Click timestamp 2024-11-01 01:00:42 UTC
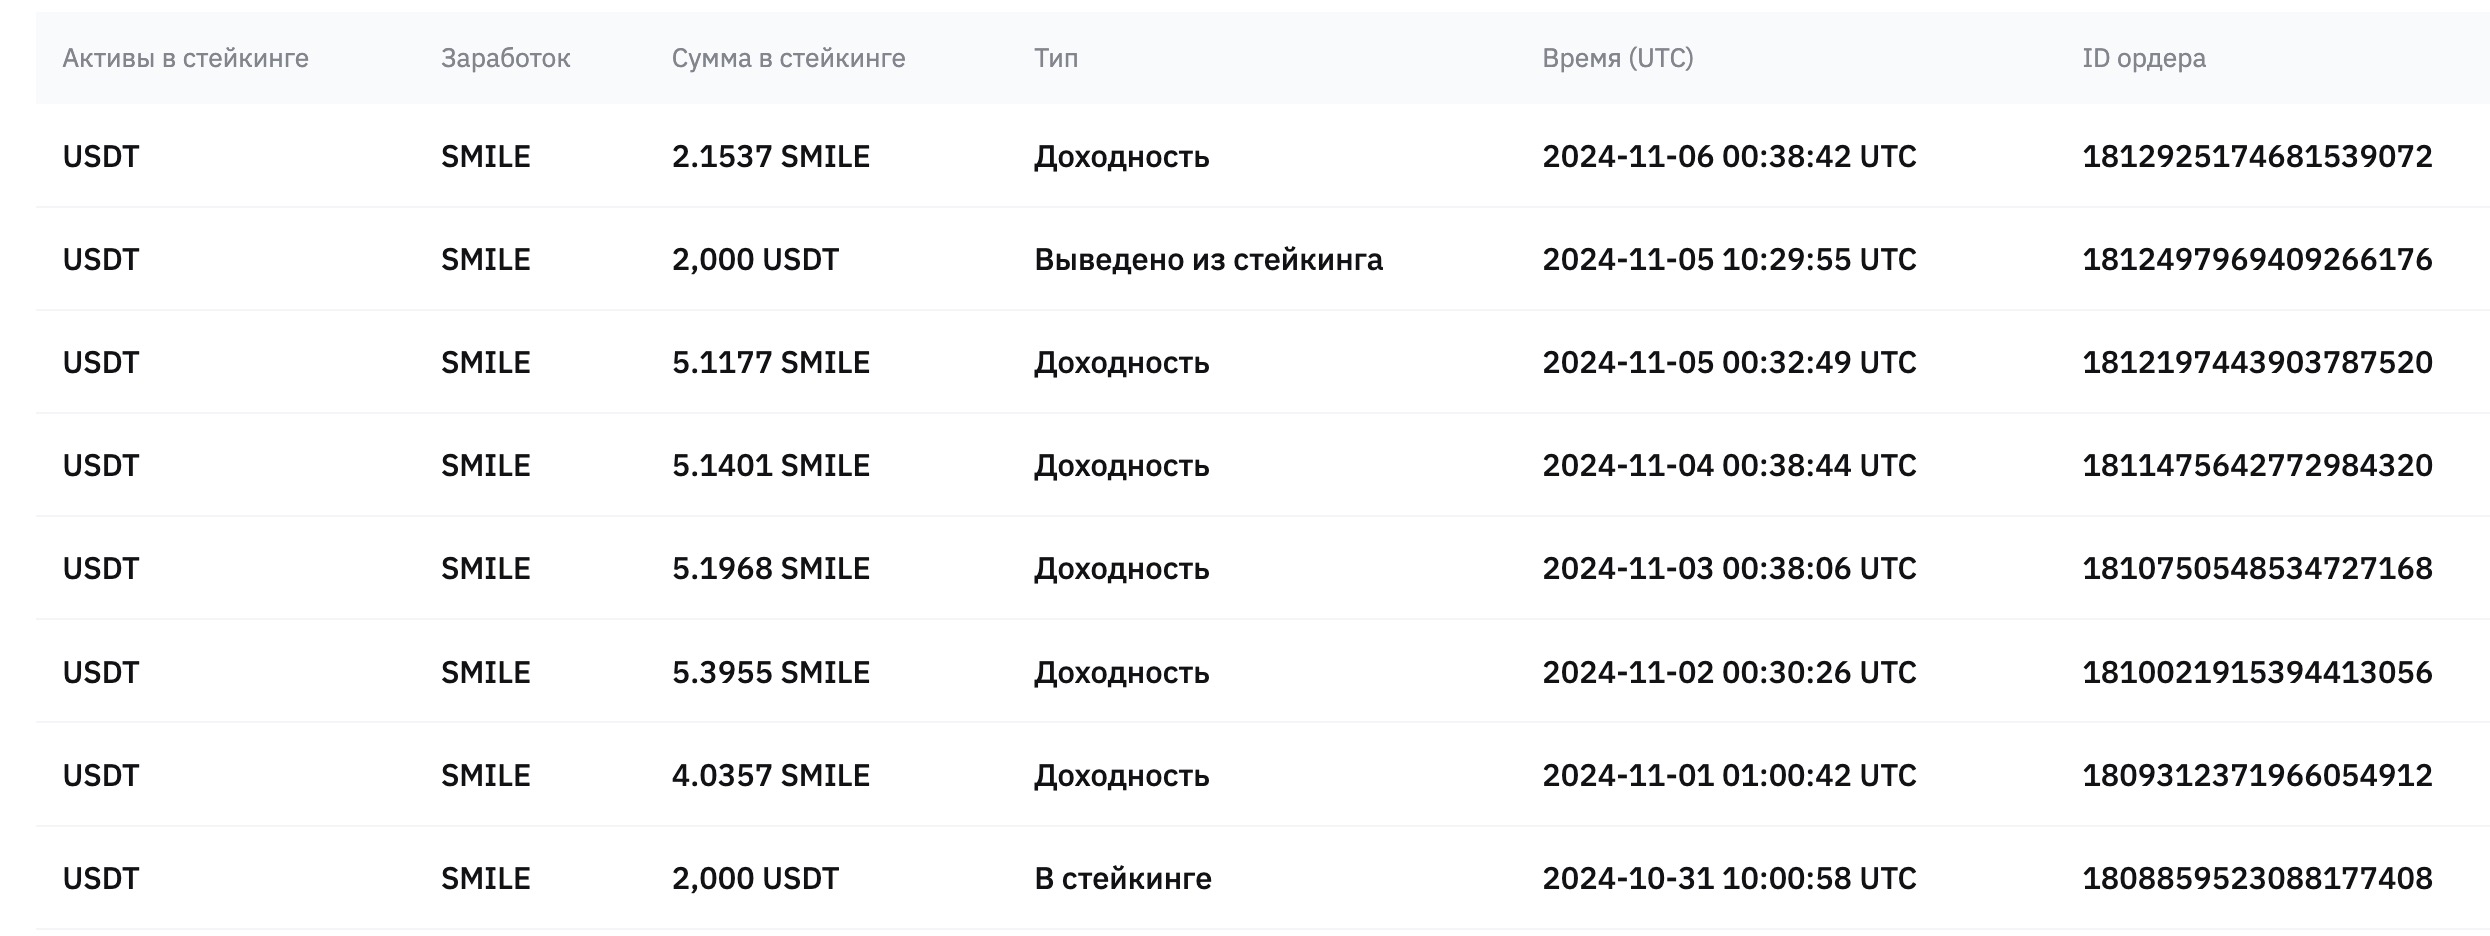Viewport: 2490px width, 936px height. (x=1729, y=775)
